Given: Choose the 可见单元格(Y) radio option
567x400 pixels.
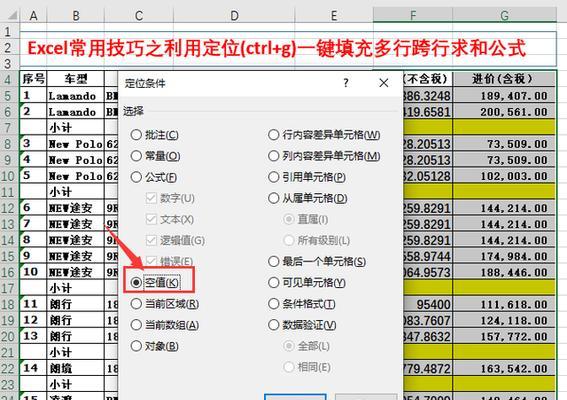Looking at the screenshot, I should 307,282.
